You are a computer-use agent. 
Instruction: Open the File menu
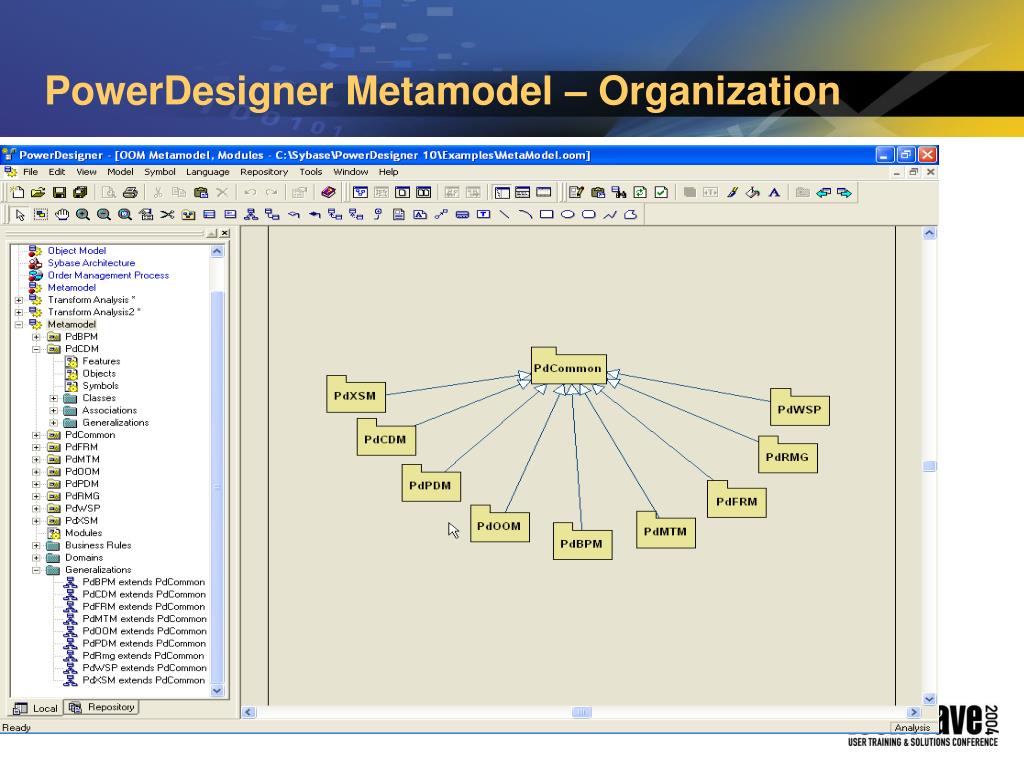(31, 172)
